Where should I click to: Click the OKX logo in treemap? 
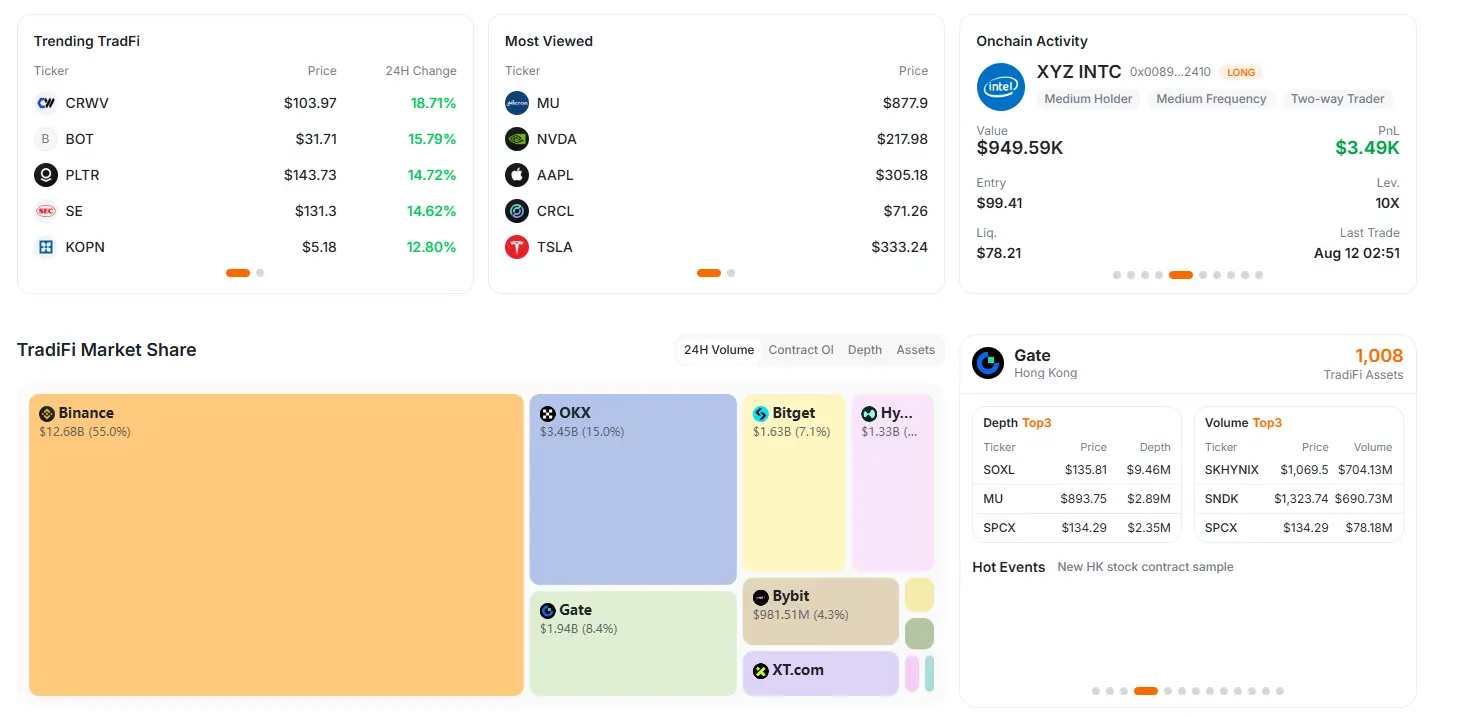pos(547,414)
